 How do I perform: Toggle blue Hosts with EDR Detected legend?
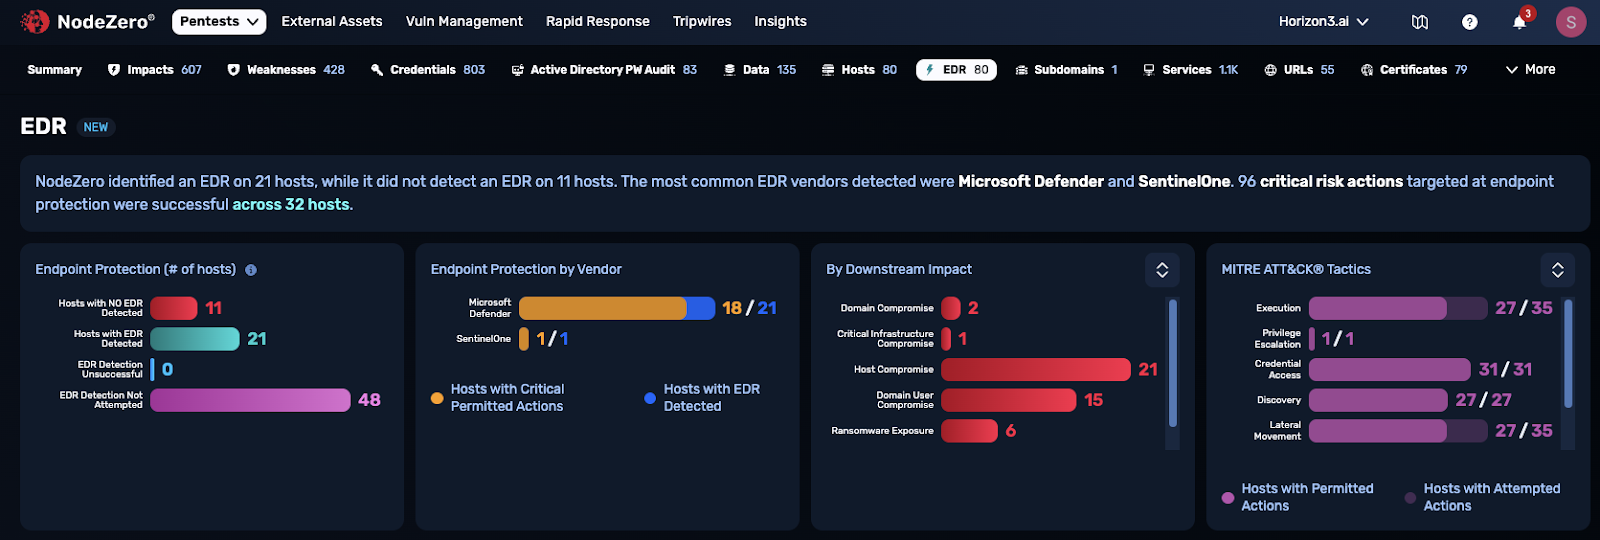coord(703,398)
